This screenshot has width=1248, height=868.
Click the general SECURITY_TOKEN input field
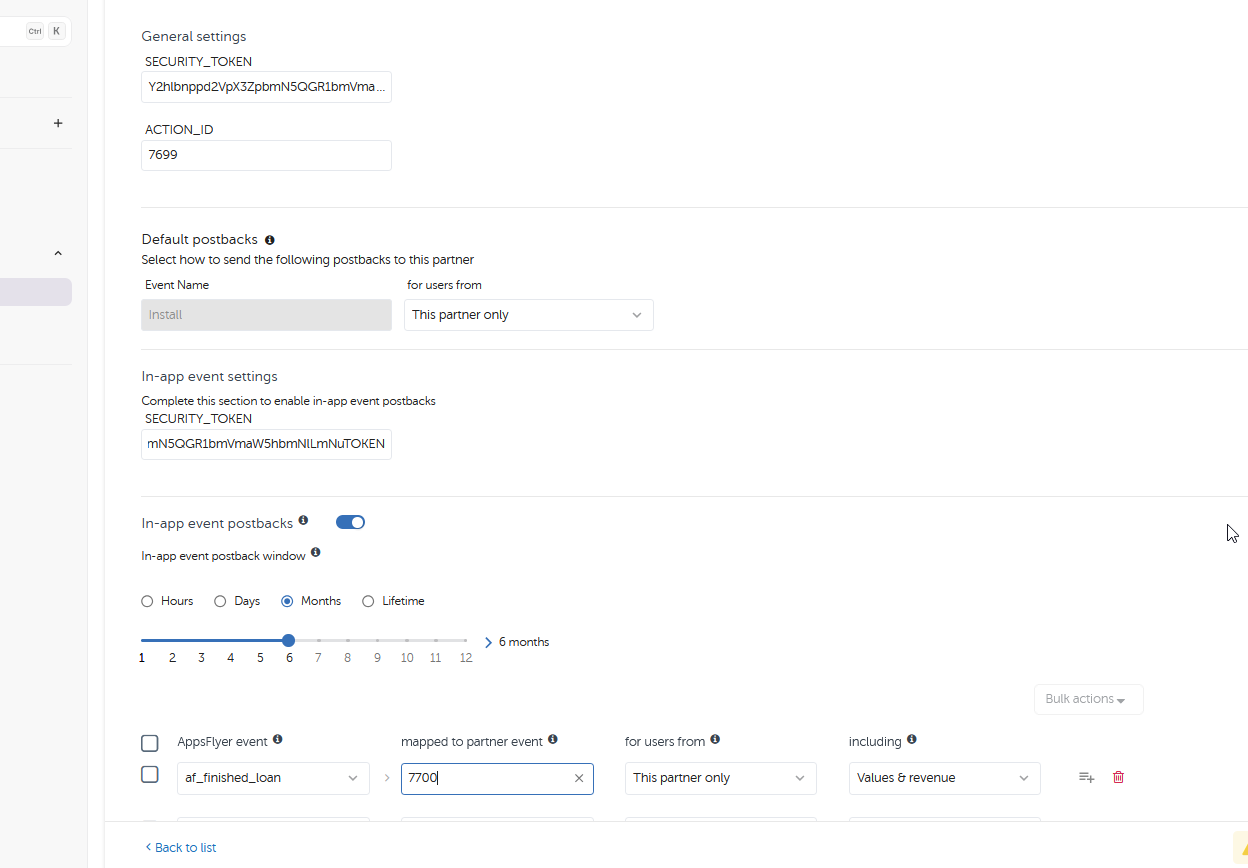(266, 87)
